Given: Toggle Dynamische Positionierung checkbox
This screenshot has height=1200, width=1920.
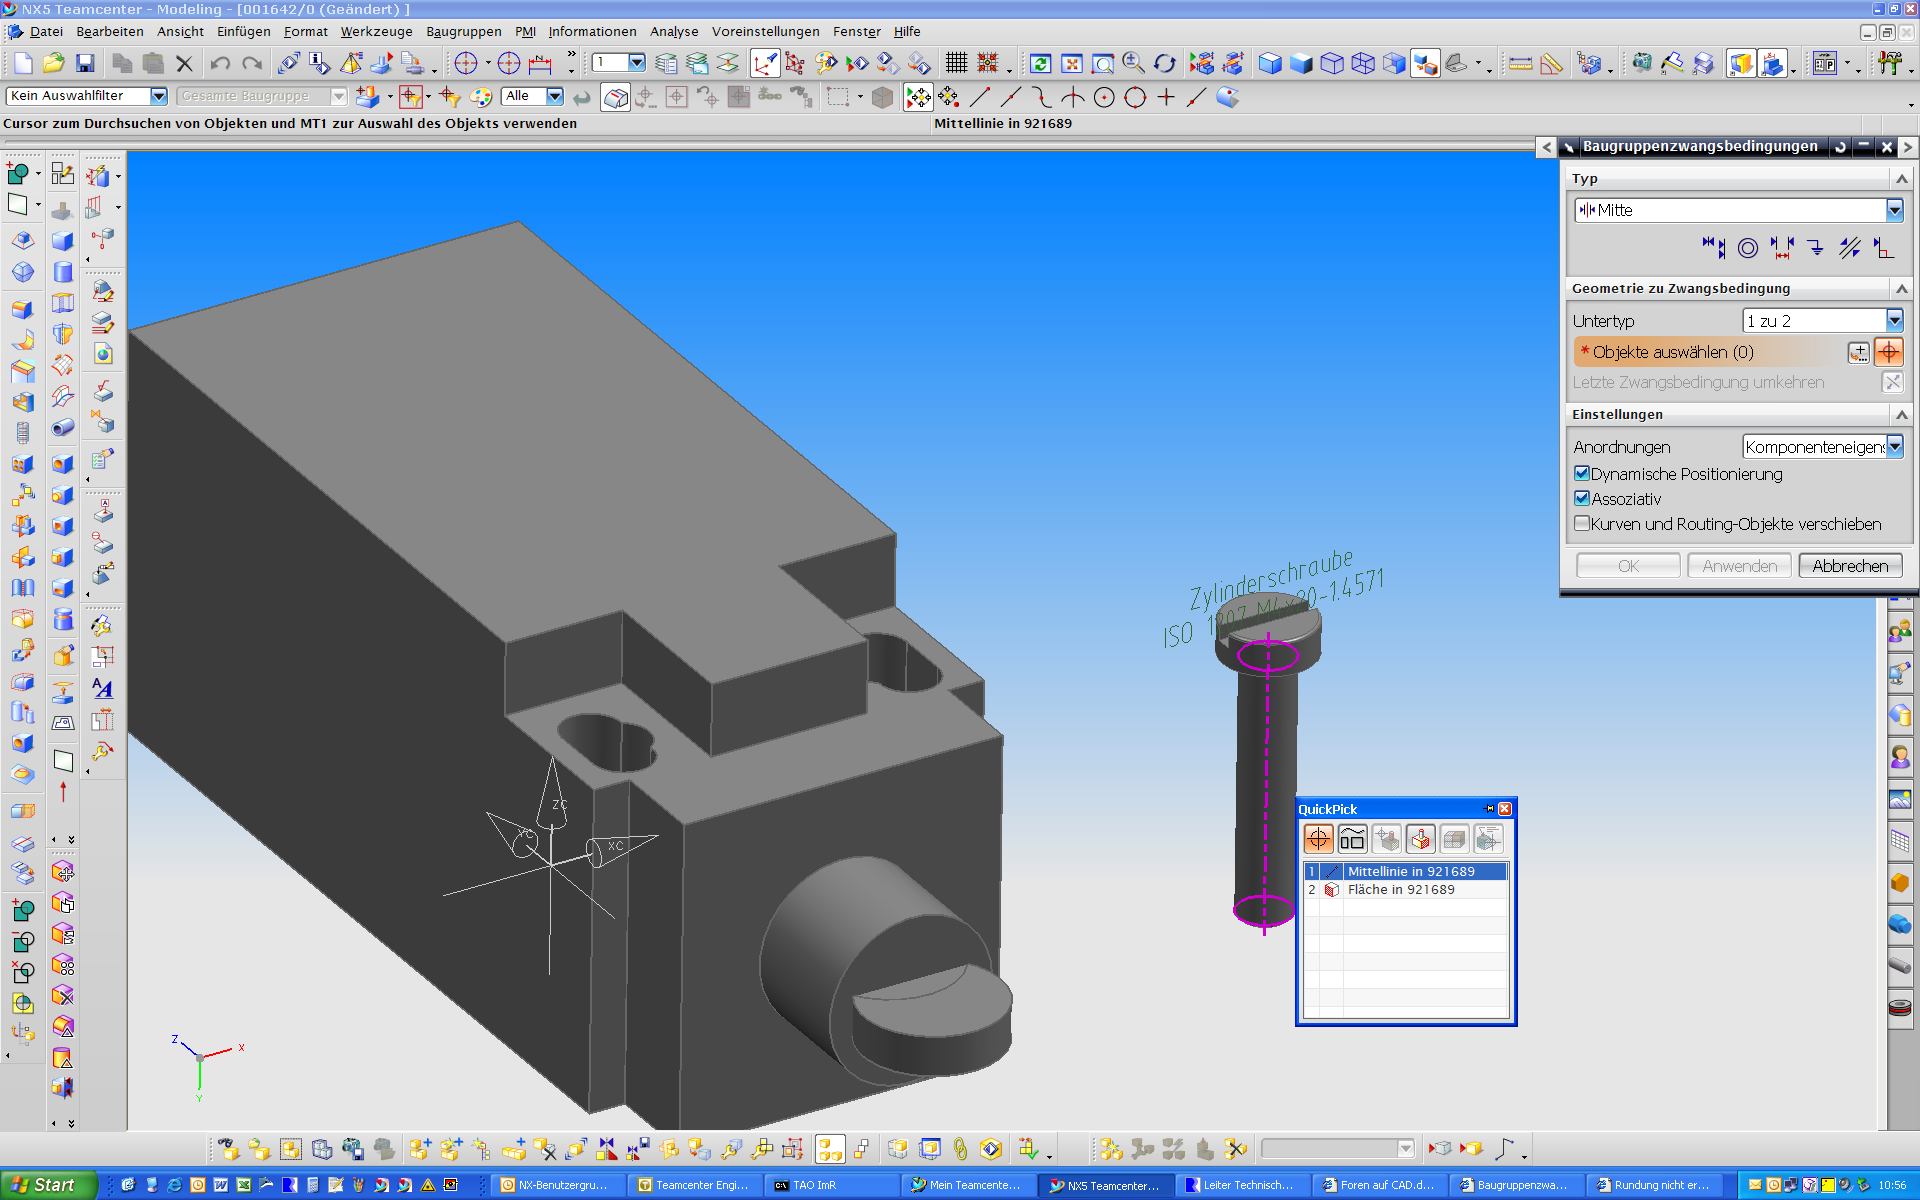Looking at the screenshot, I should (1582, 473).
